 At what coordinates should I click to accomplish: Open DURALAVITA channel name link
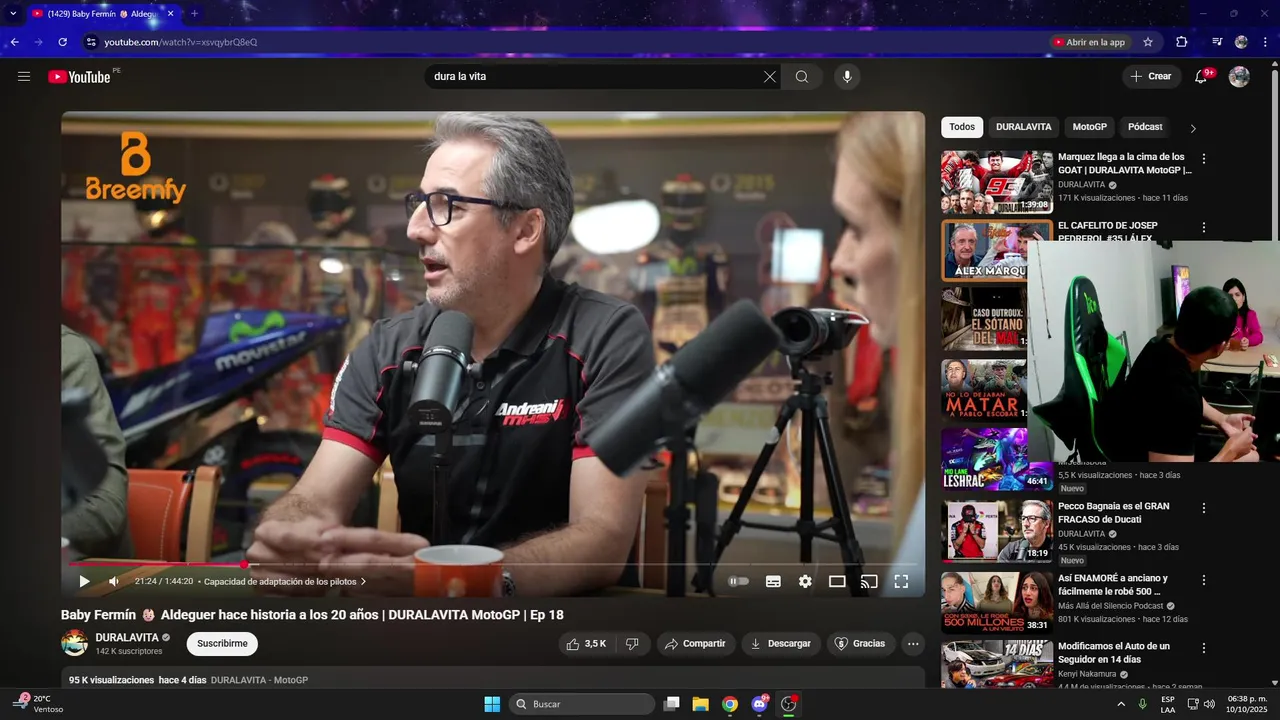[x=127, y=637]
